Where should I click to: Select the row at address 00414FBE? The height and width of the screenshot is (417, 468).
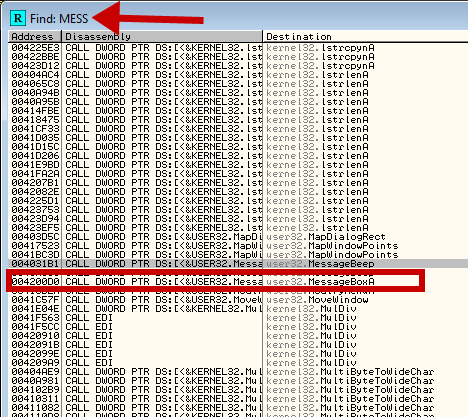click(238, 111)
